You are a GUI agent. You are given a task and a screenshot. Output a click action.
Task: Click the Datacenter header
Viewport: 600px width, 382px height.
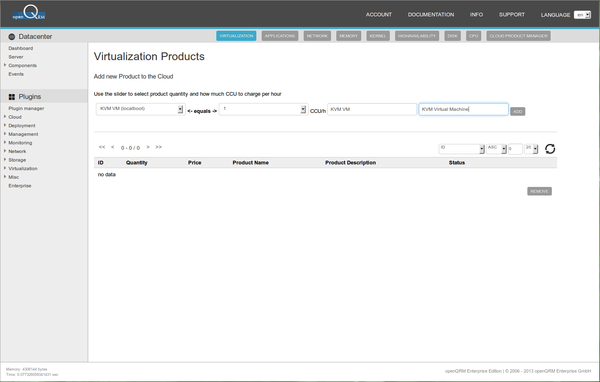[35, 36]
